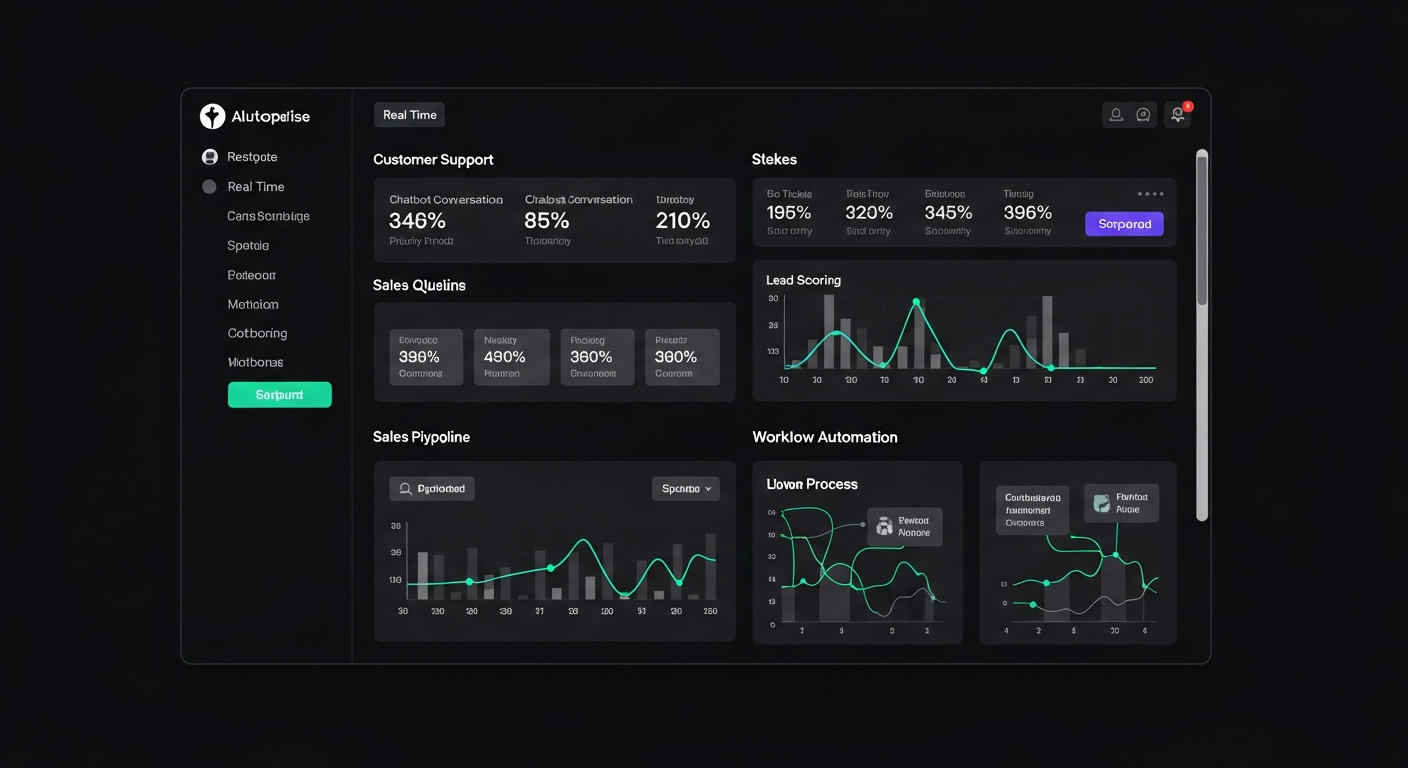Click the highest green peak point in Lead Scoring
Image resolution: width=1408 pixels, height=768 pixels.
click(x=916, y=301)
